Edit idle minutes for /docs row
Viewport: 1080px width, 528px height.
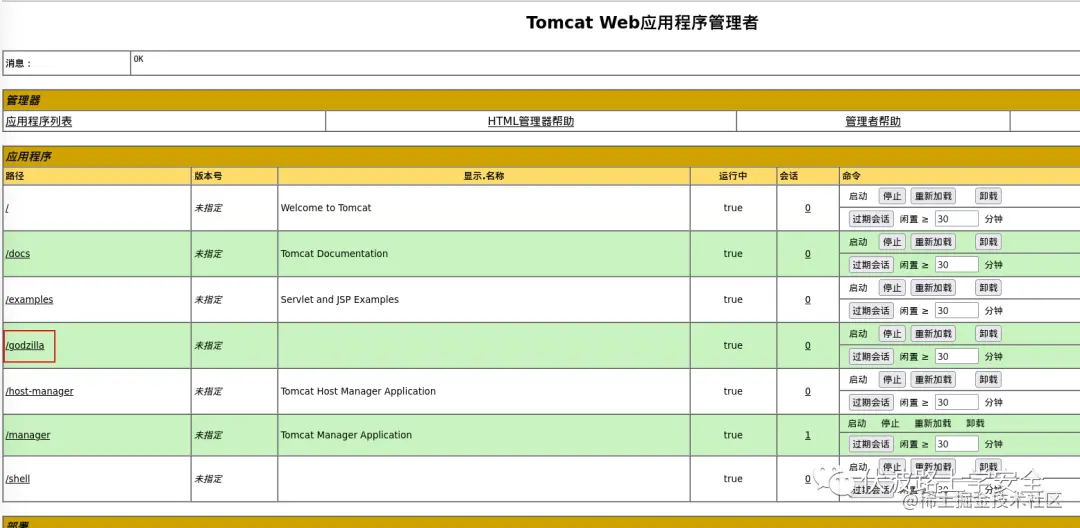click(x=957, y=265)
